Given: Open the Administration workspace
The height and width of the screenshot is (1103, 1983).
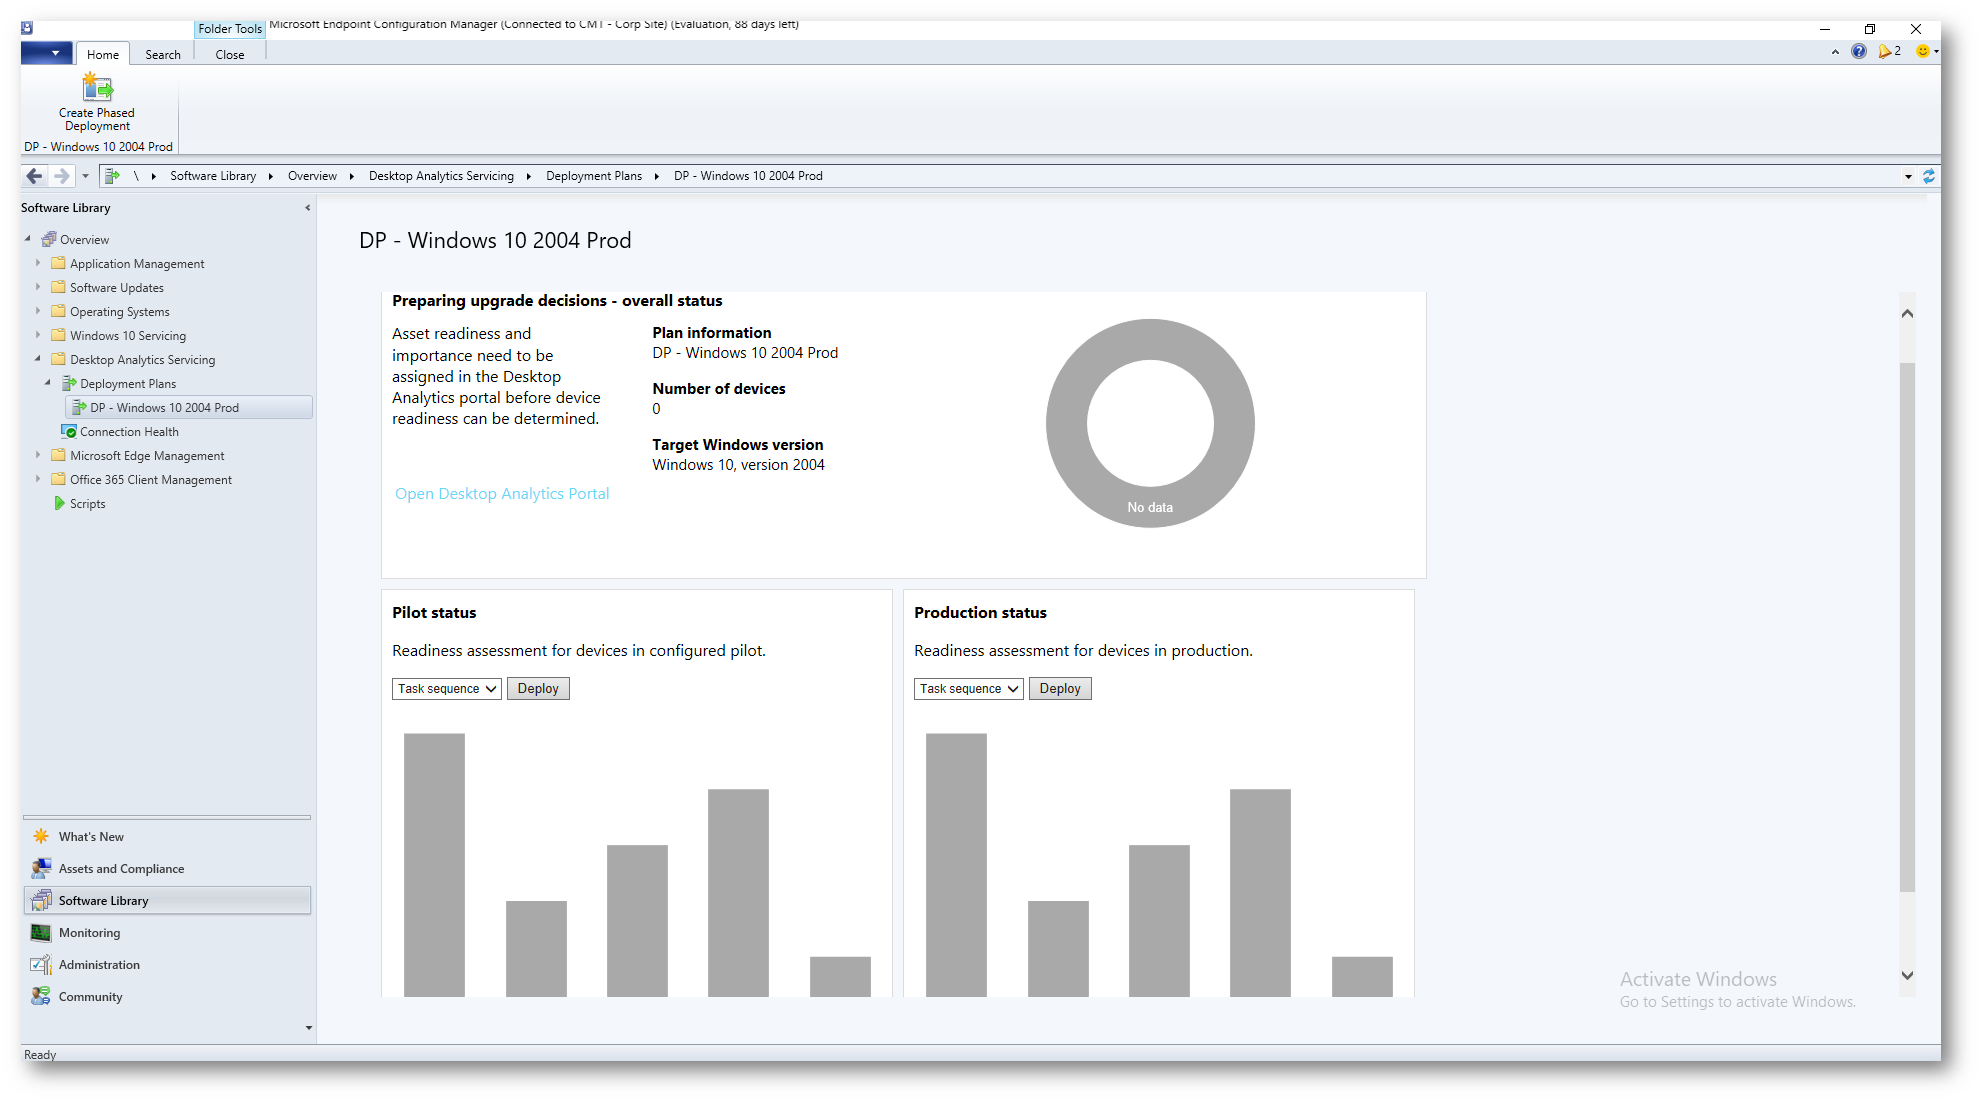Looking at the screenshot, I should (167, 965).
